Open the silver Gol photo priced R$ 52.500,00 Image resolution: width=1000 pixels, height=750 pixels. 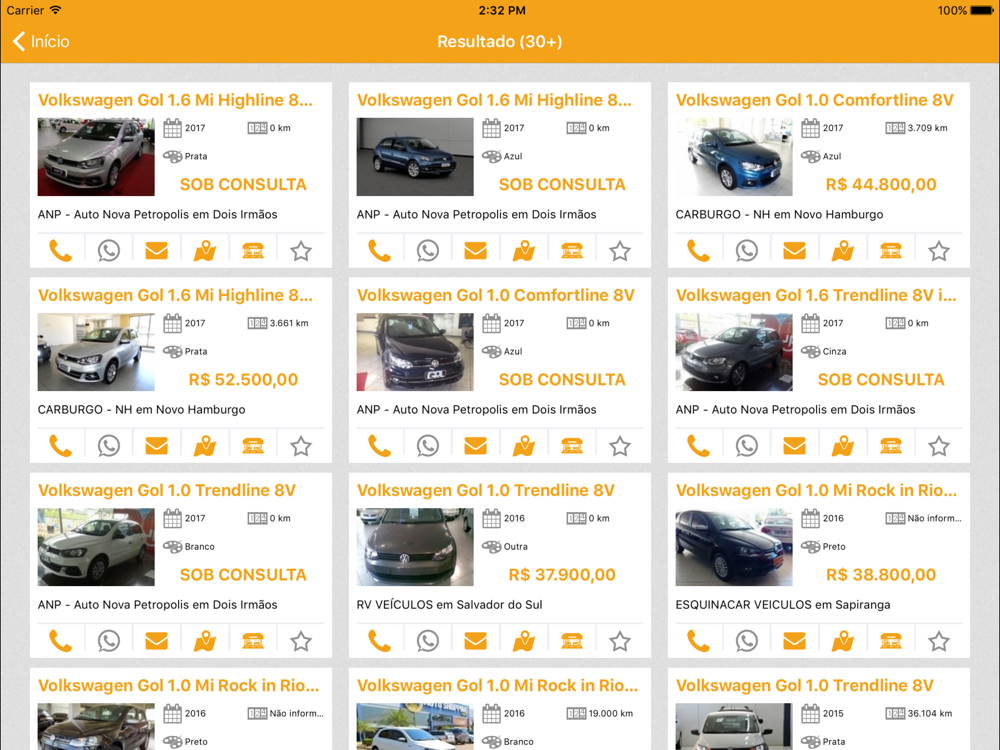[x=96, y=352]
